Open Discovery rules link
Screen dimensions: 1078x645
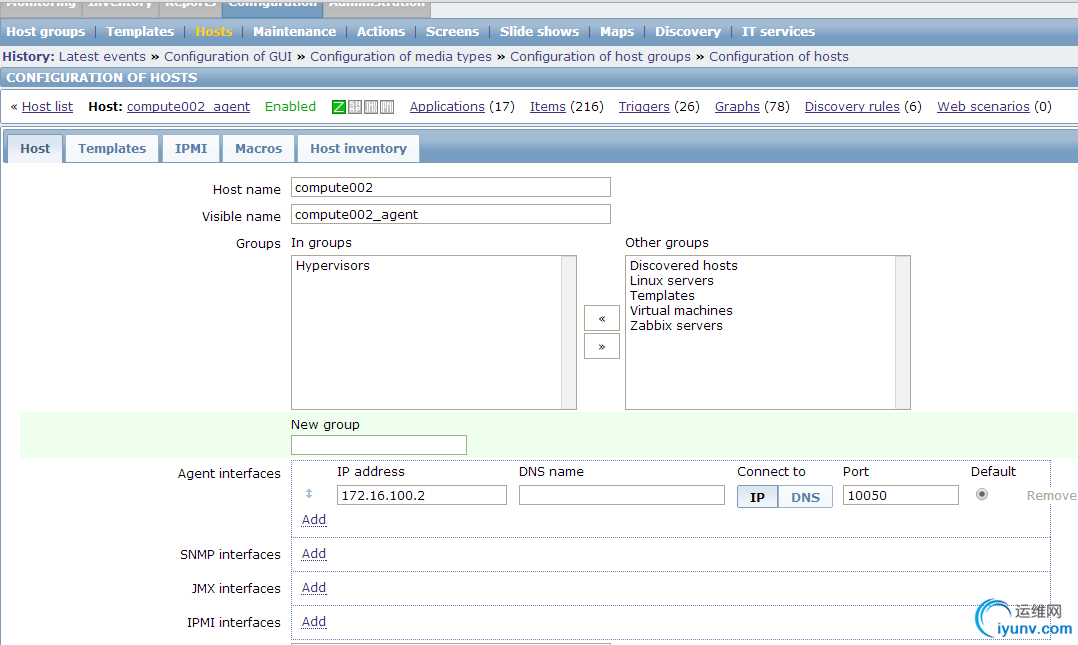pyautogui.click(x=852, y=107)
